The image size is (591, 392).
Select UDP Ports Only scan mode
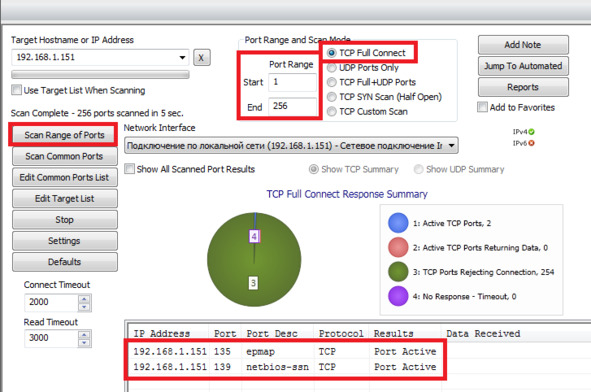[332, 68]
